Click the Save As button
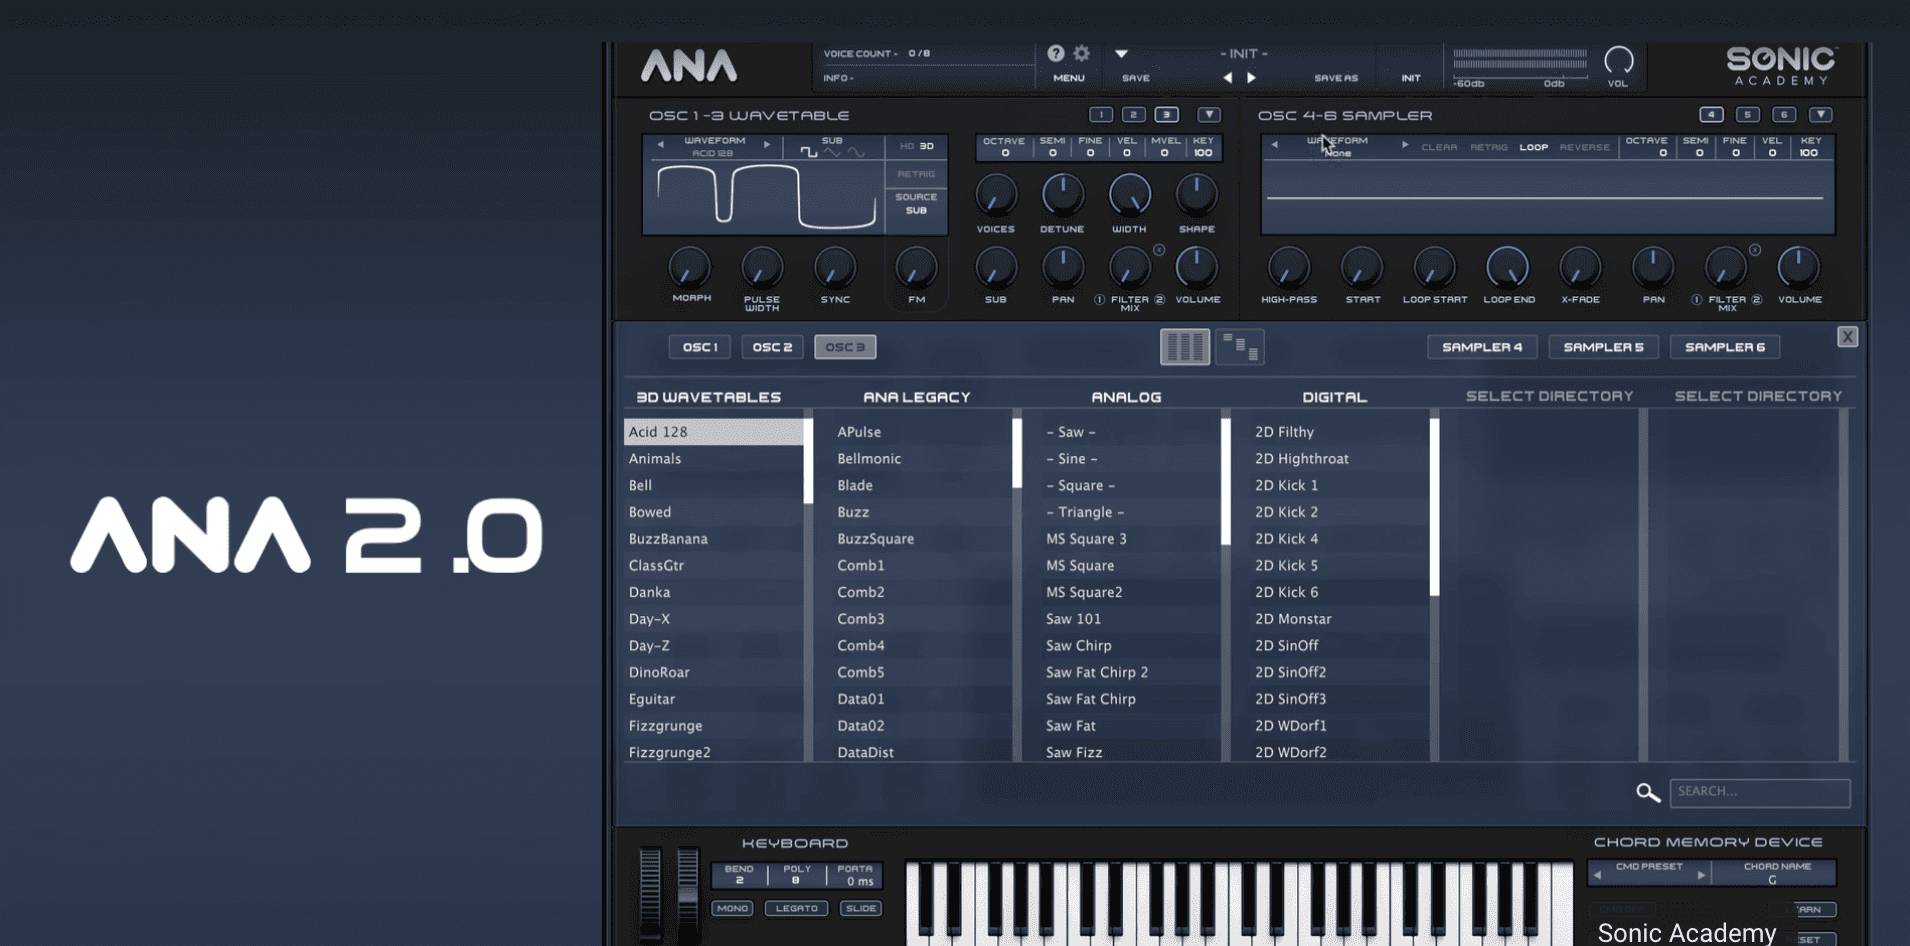Image resolution: width=1910 pixels, height=946 pixels. point(1335,78)
